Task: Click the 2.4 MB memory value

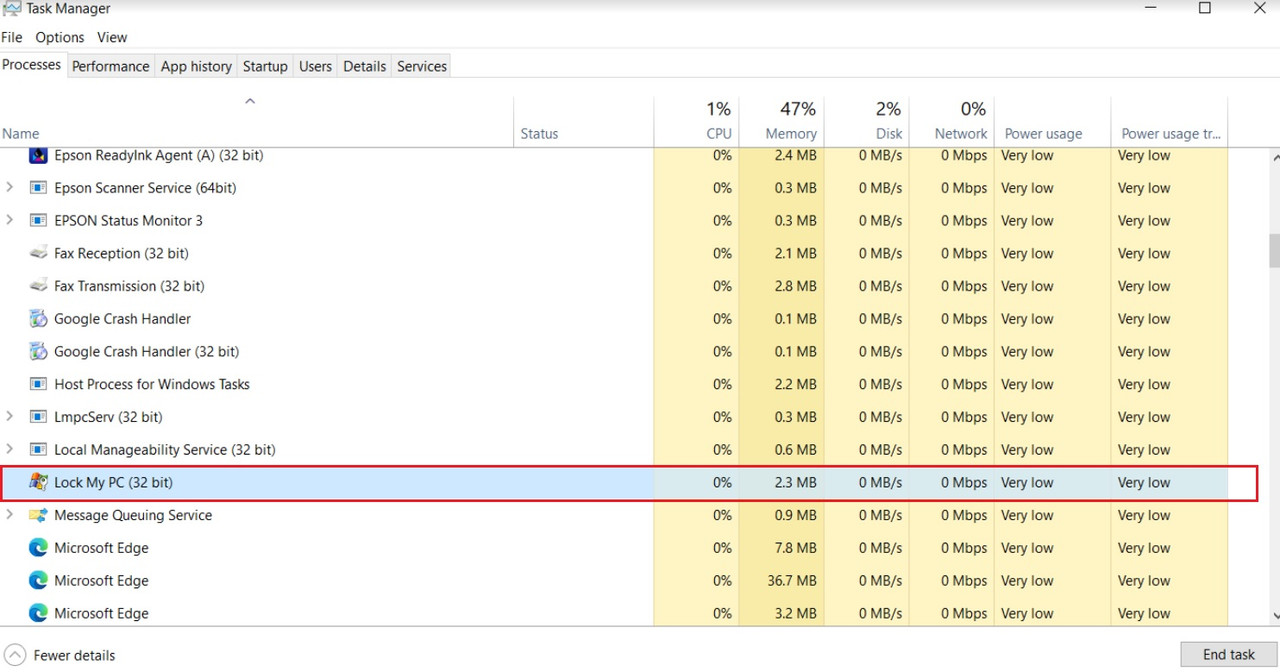Action: pyautogui.click(x=795, y=155)
